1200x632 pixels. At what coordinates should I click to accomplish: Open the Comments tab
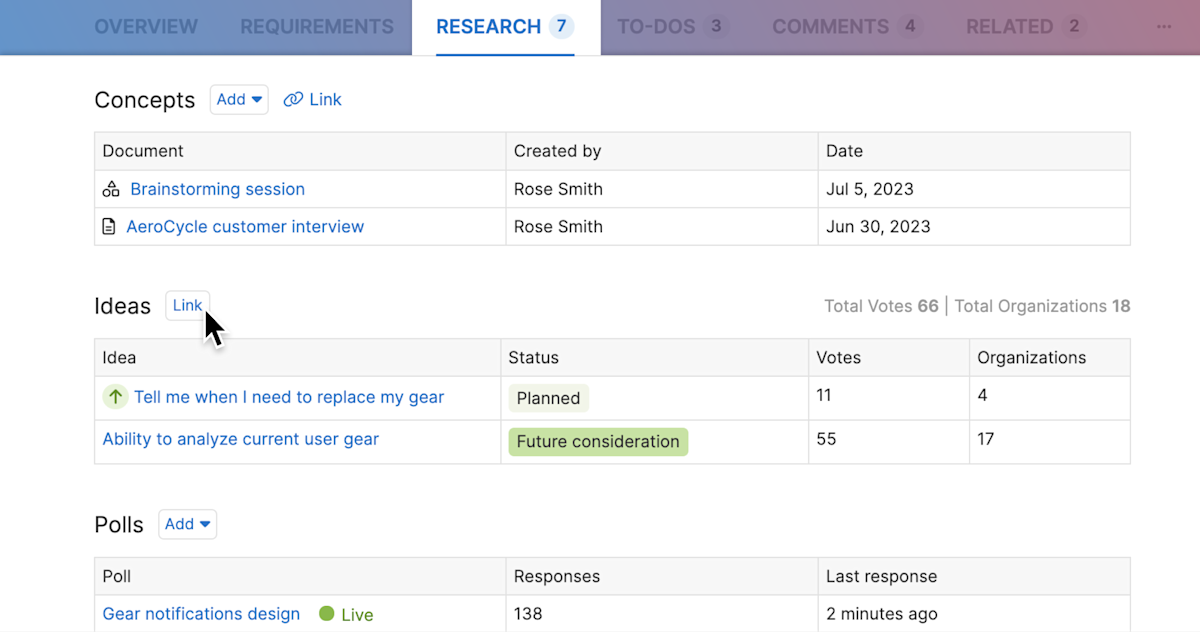pos(831,27)
